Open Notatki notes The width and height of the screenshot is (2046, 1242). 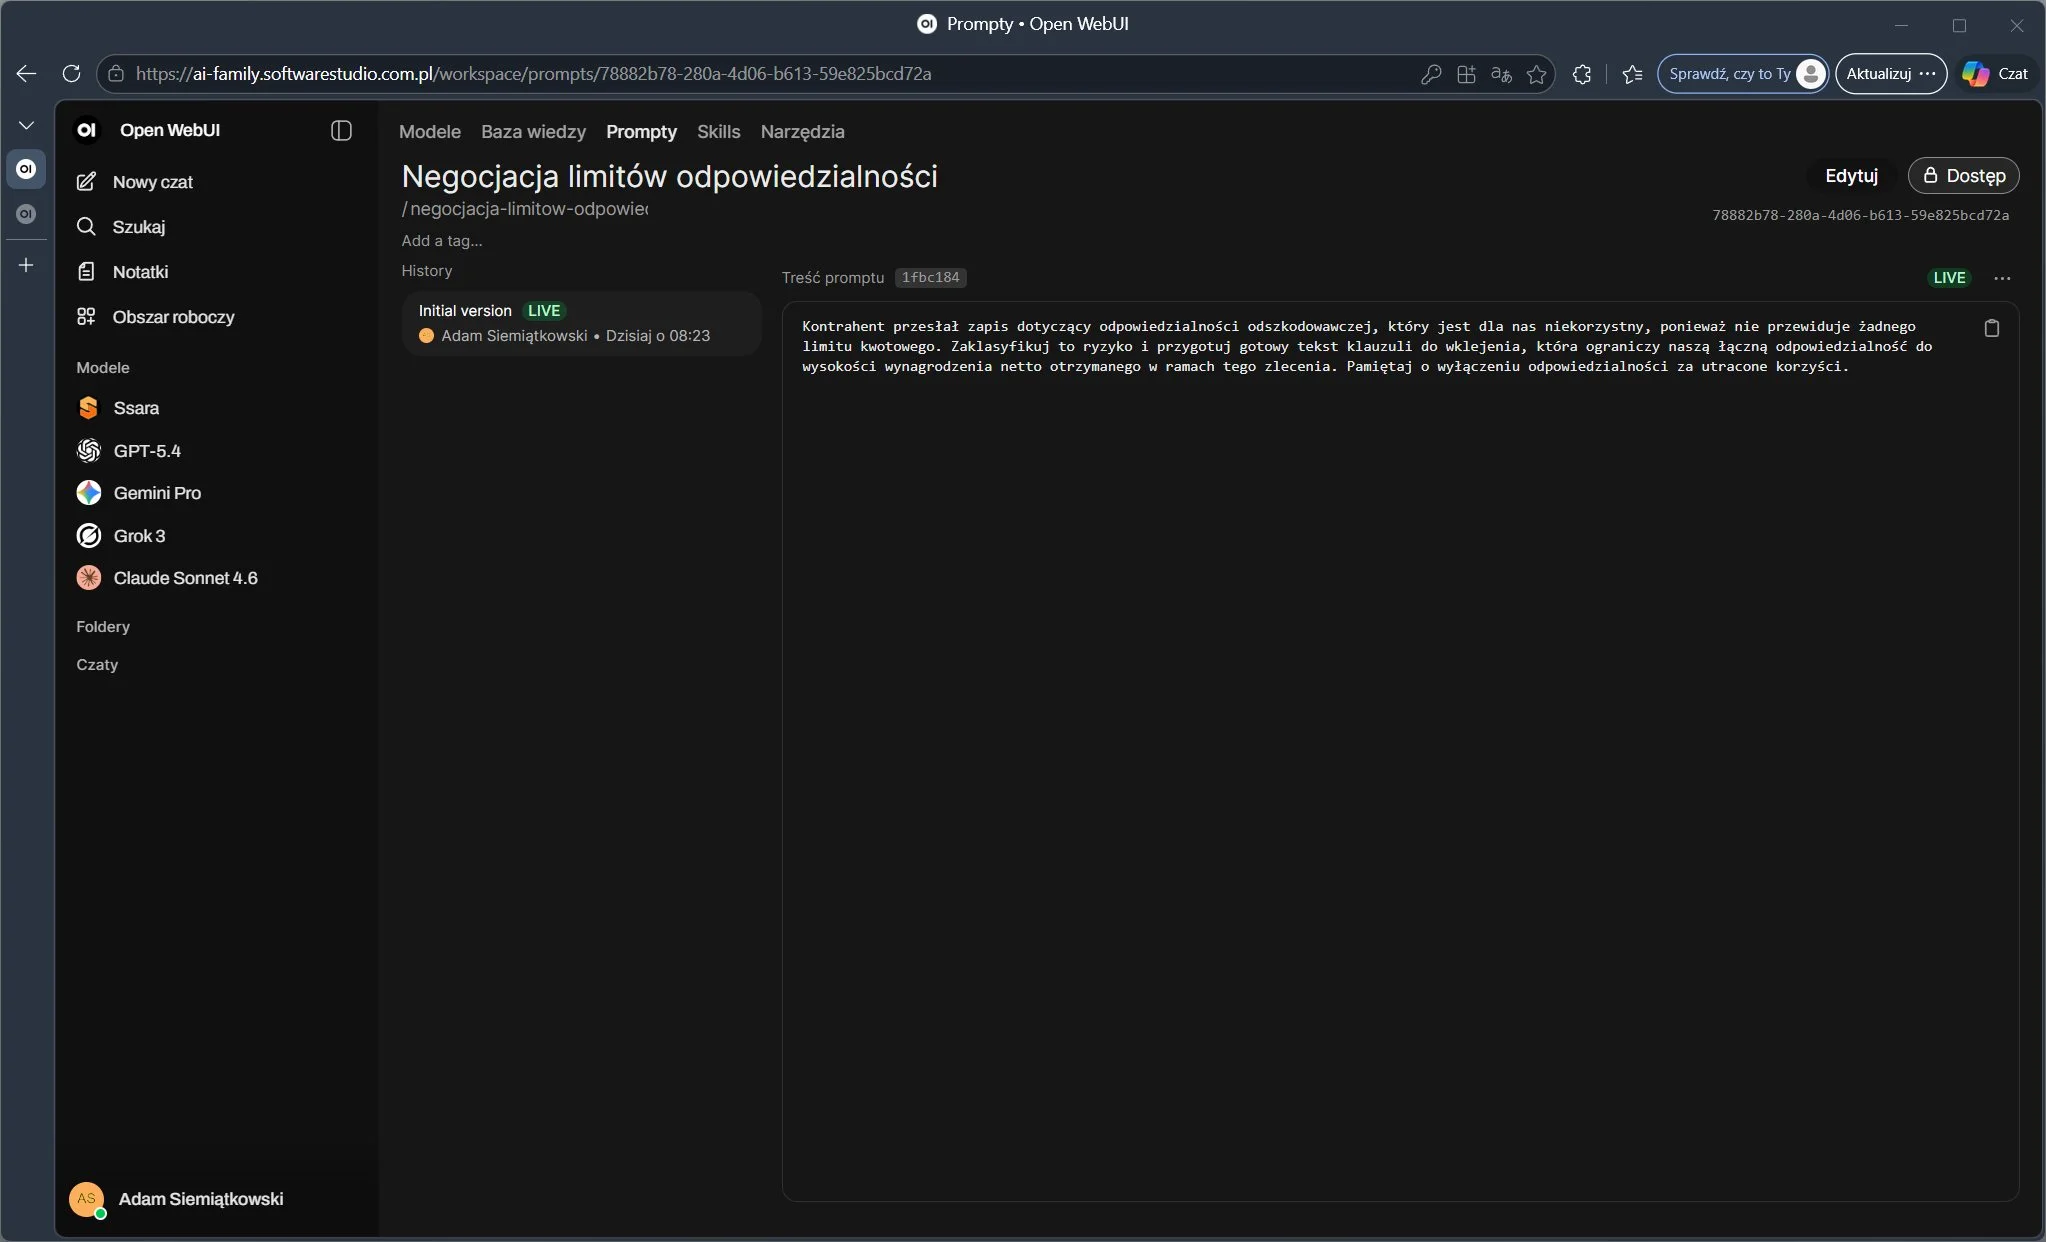(215, 272)
